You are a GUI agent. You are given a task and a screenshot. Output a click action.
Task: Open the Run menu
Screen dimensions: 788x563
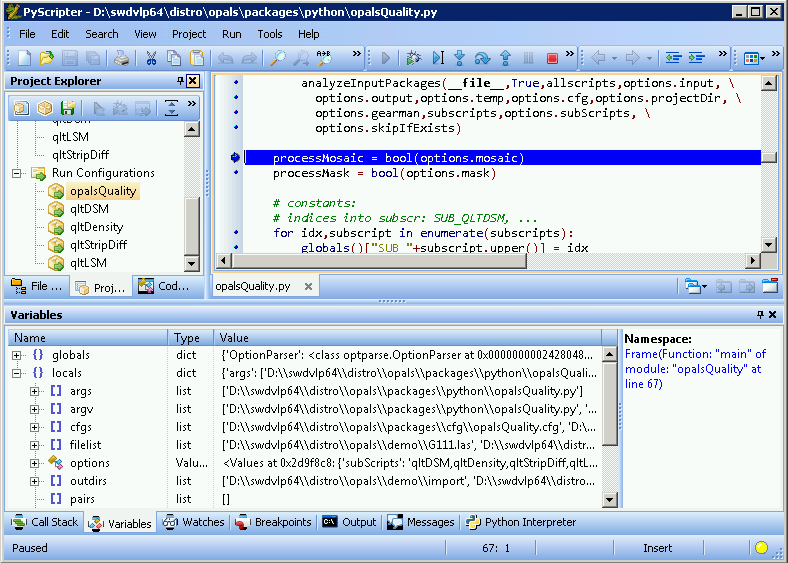(x=231, y=34)
